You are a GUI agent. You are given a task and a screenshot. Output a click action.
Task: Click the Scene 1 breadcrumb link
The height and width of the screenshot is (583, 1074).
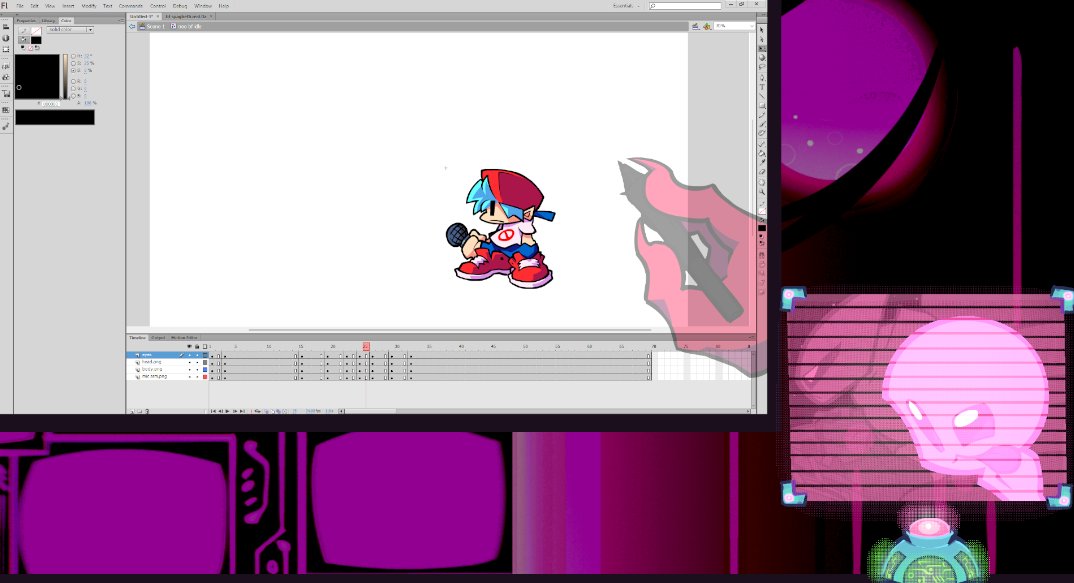[155, 26]
